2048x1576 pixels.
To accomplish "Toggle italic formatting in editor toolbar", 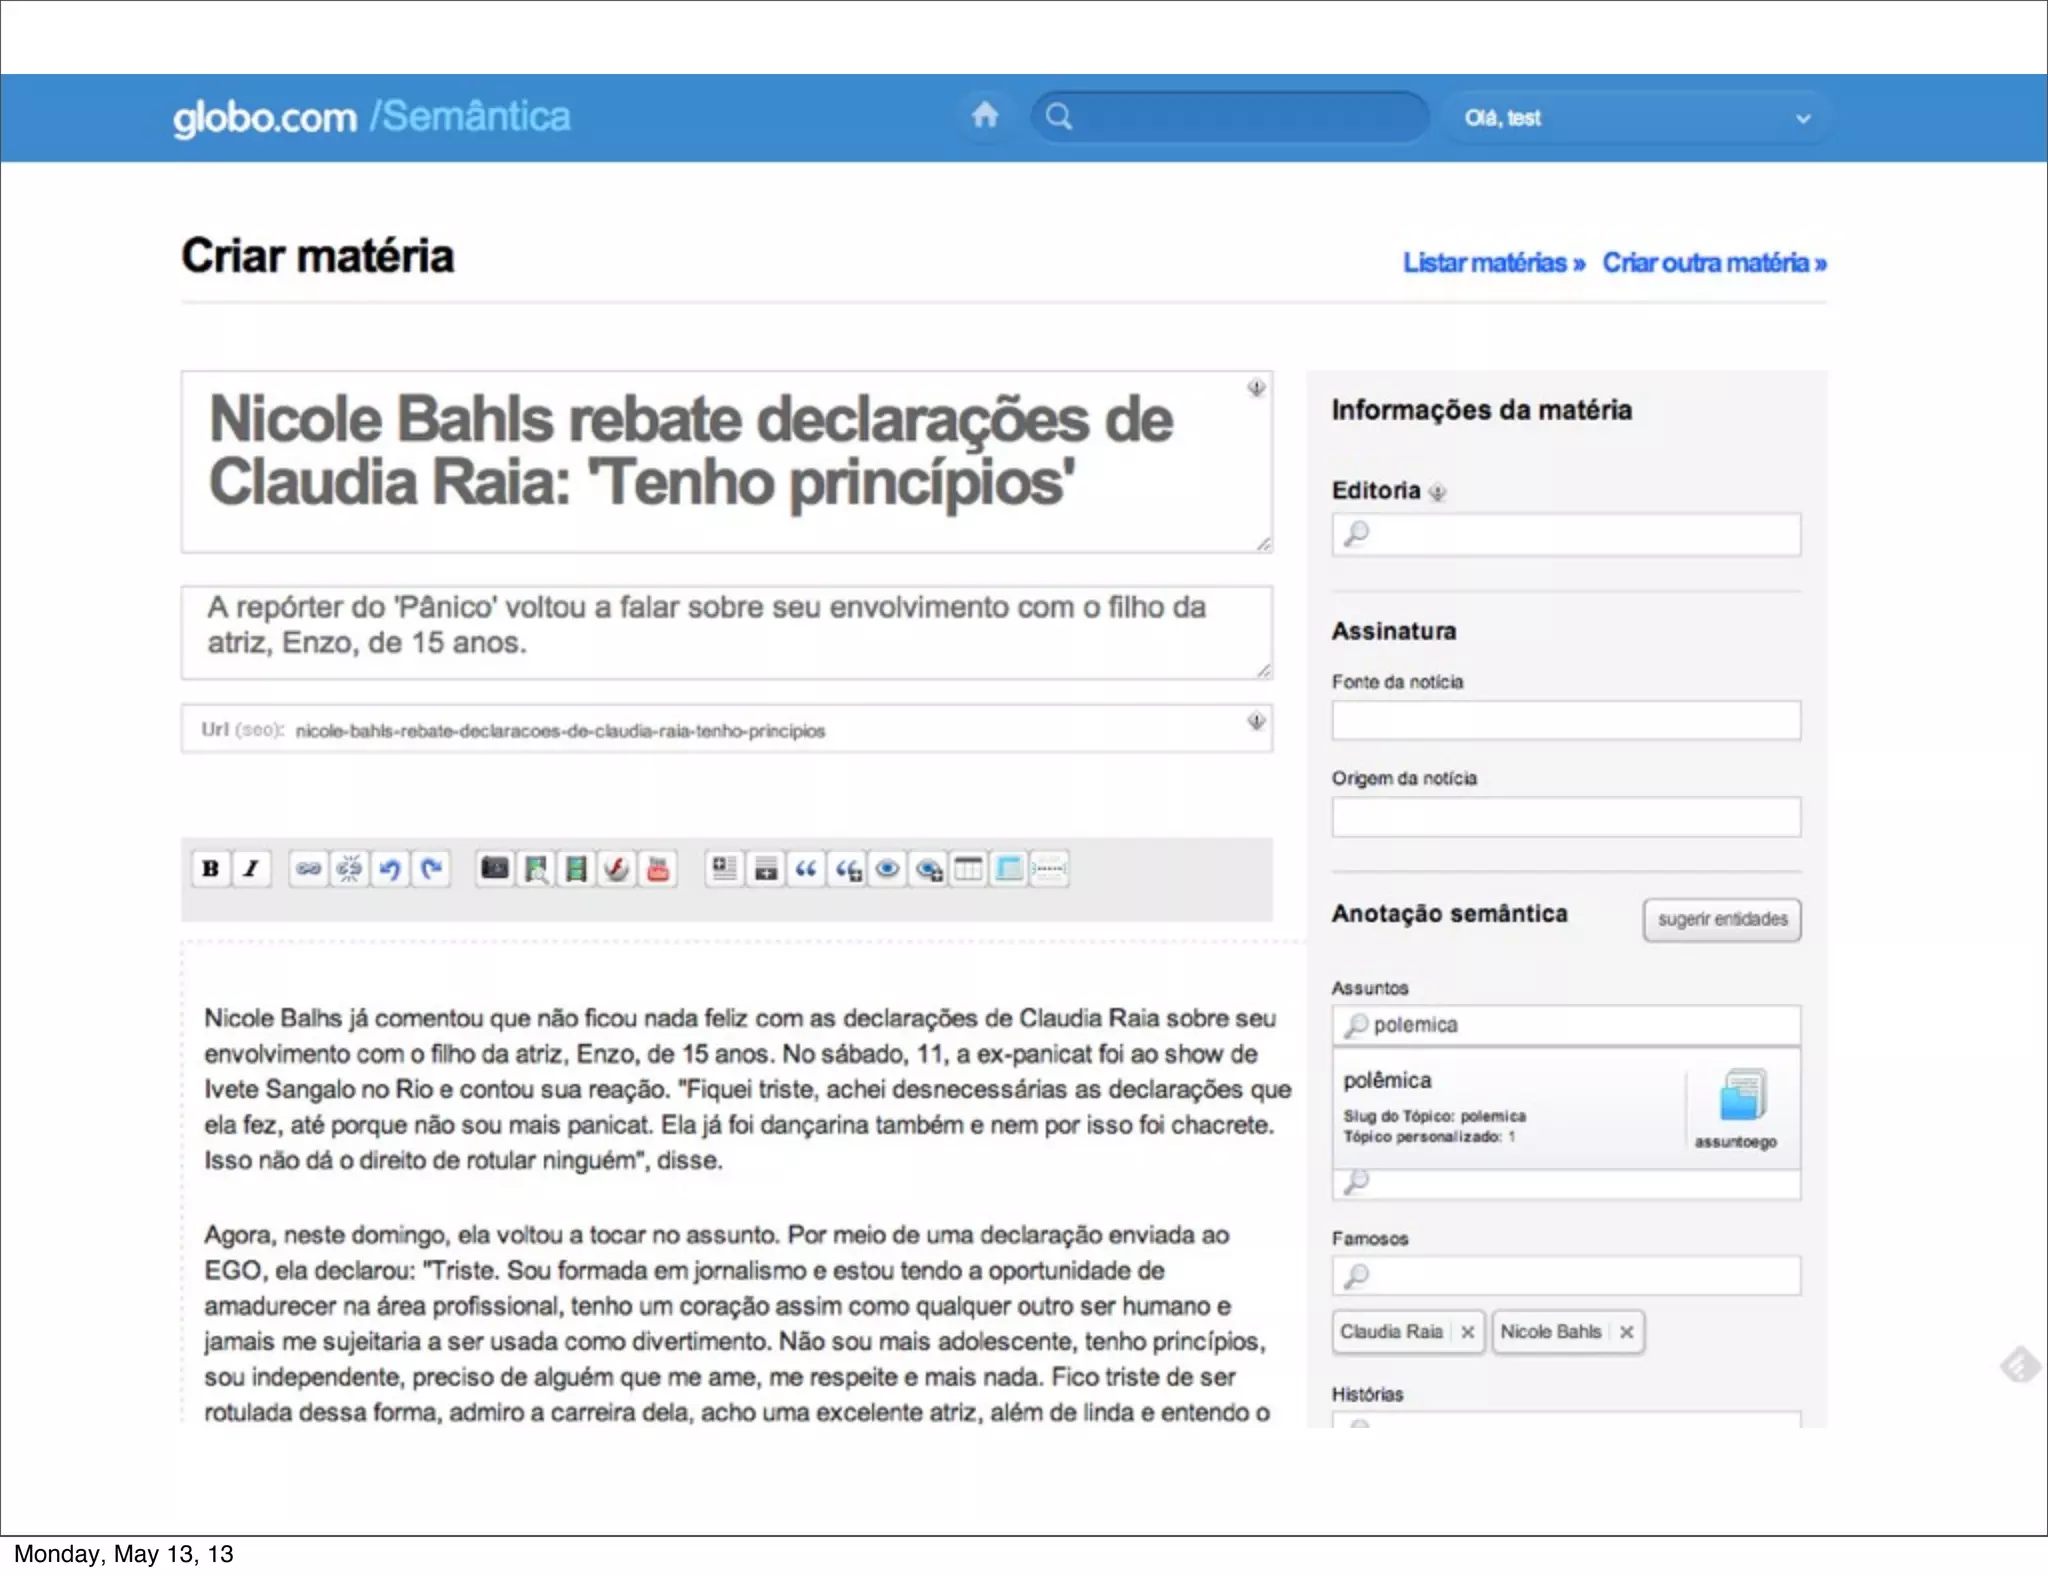I will (251, 869).
